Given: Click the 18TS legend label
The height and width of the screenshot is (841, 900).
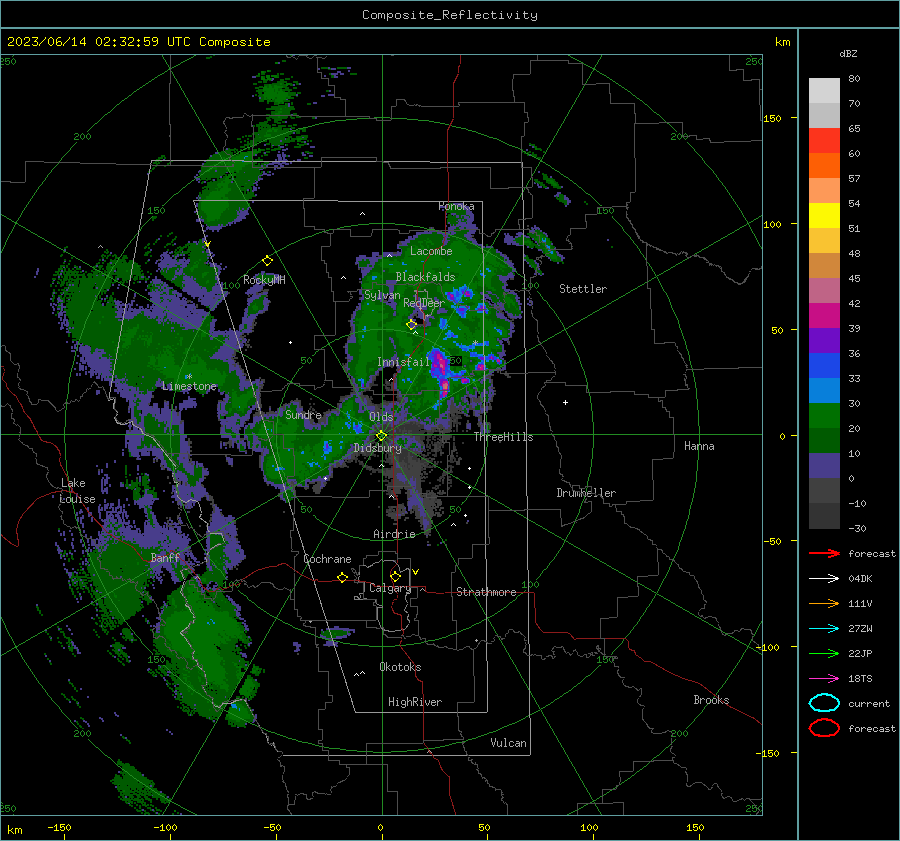Looking at the screenshot, I should coord(860,679).
